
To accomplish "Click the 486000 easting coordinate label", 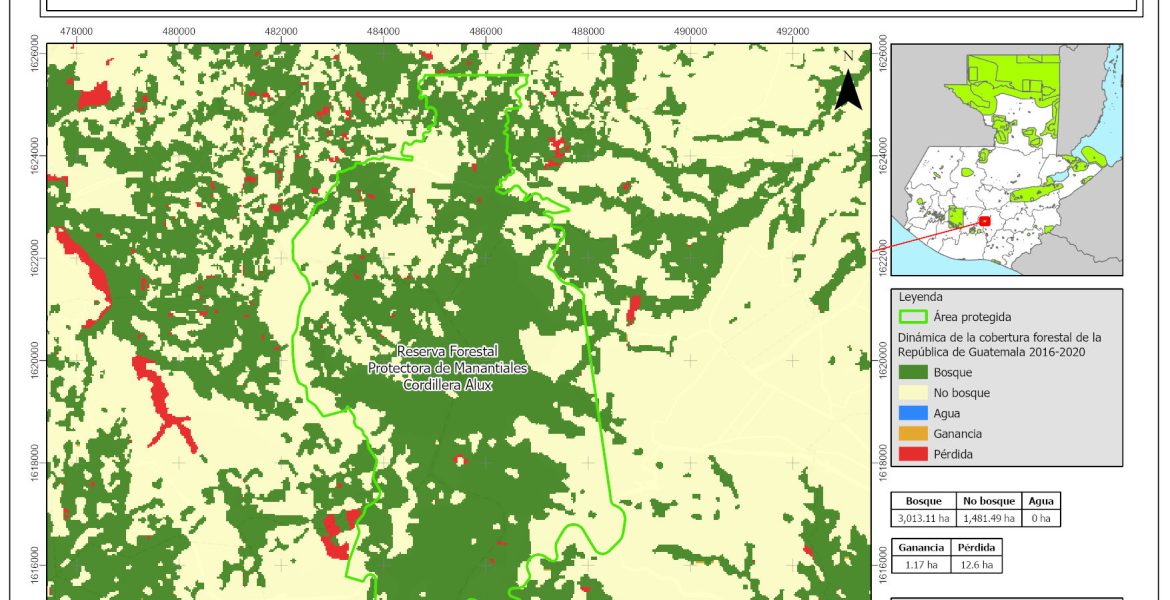I will tap(486, 31).
